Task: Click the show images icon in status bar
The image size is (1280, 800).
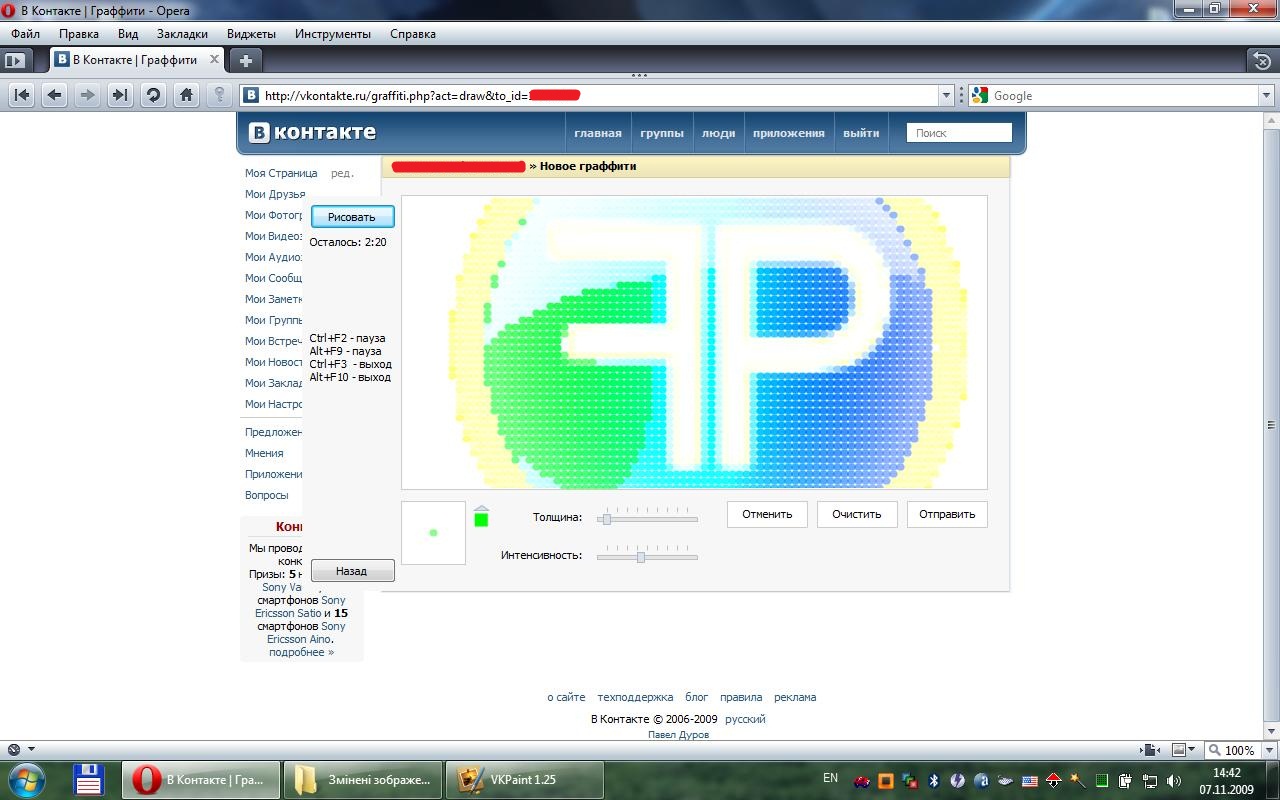Action: [1178, 749]
